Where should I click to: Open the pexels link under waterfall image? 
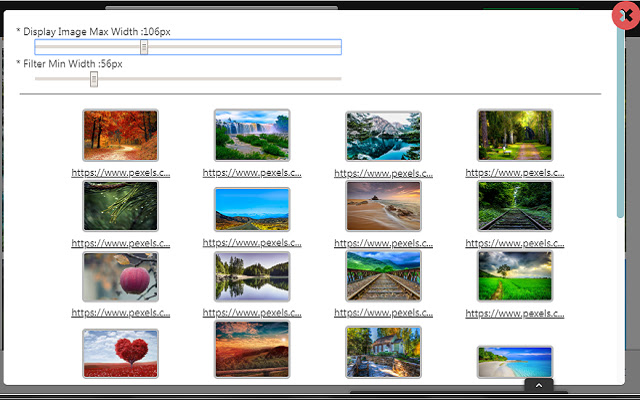pos(251,172)
